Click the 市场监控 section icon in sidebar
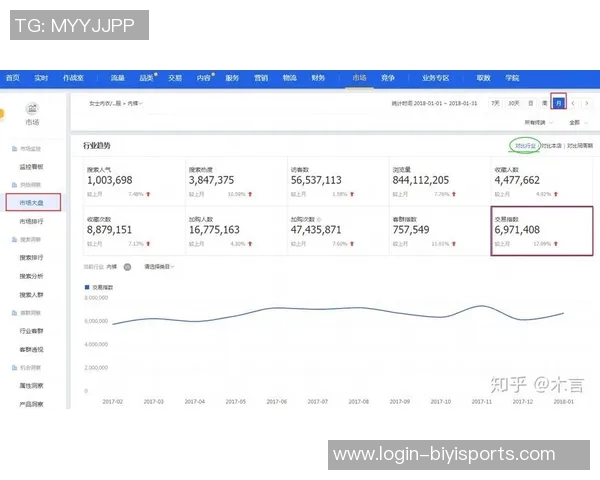Screen dimensions: 600x480 (x=11, y=148)
